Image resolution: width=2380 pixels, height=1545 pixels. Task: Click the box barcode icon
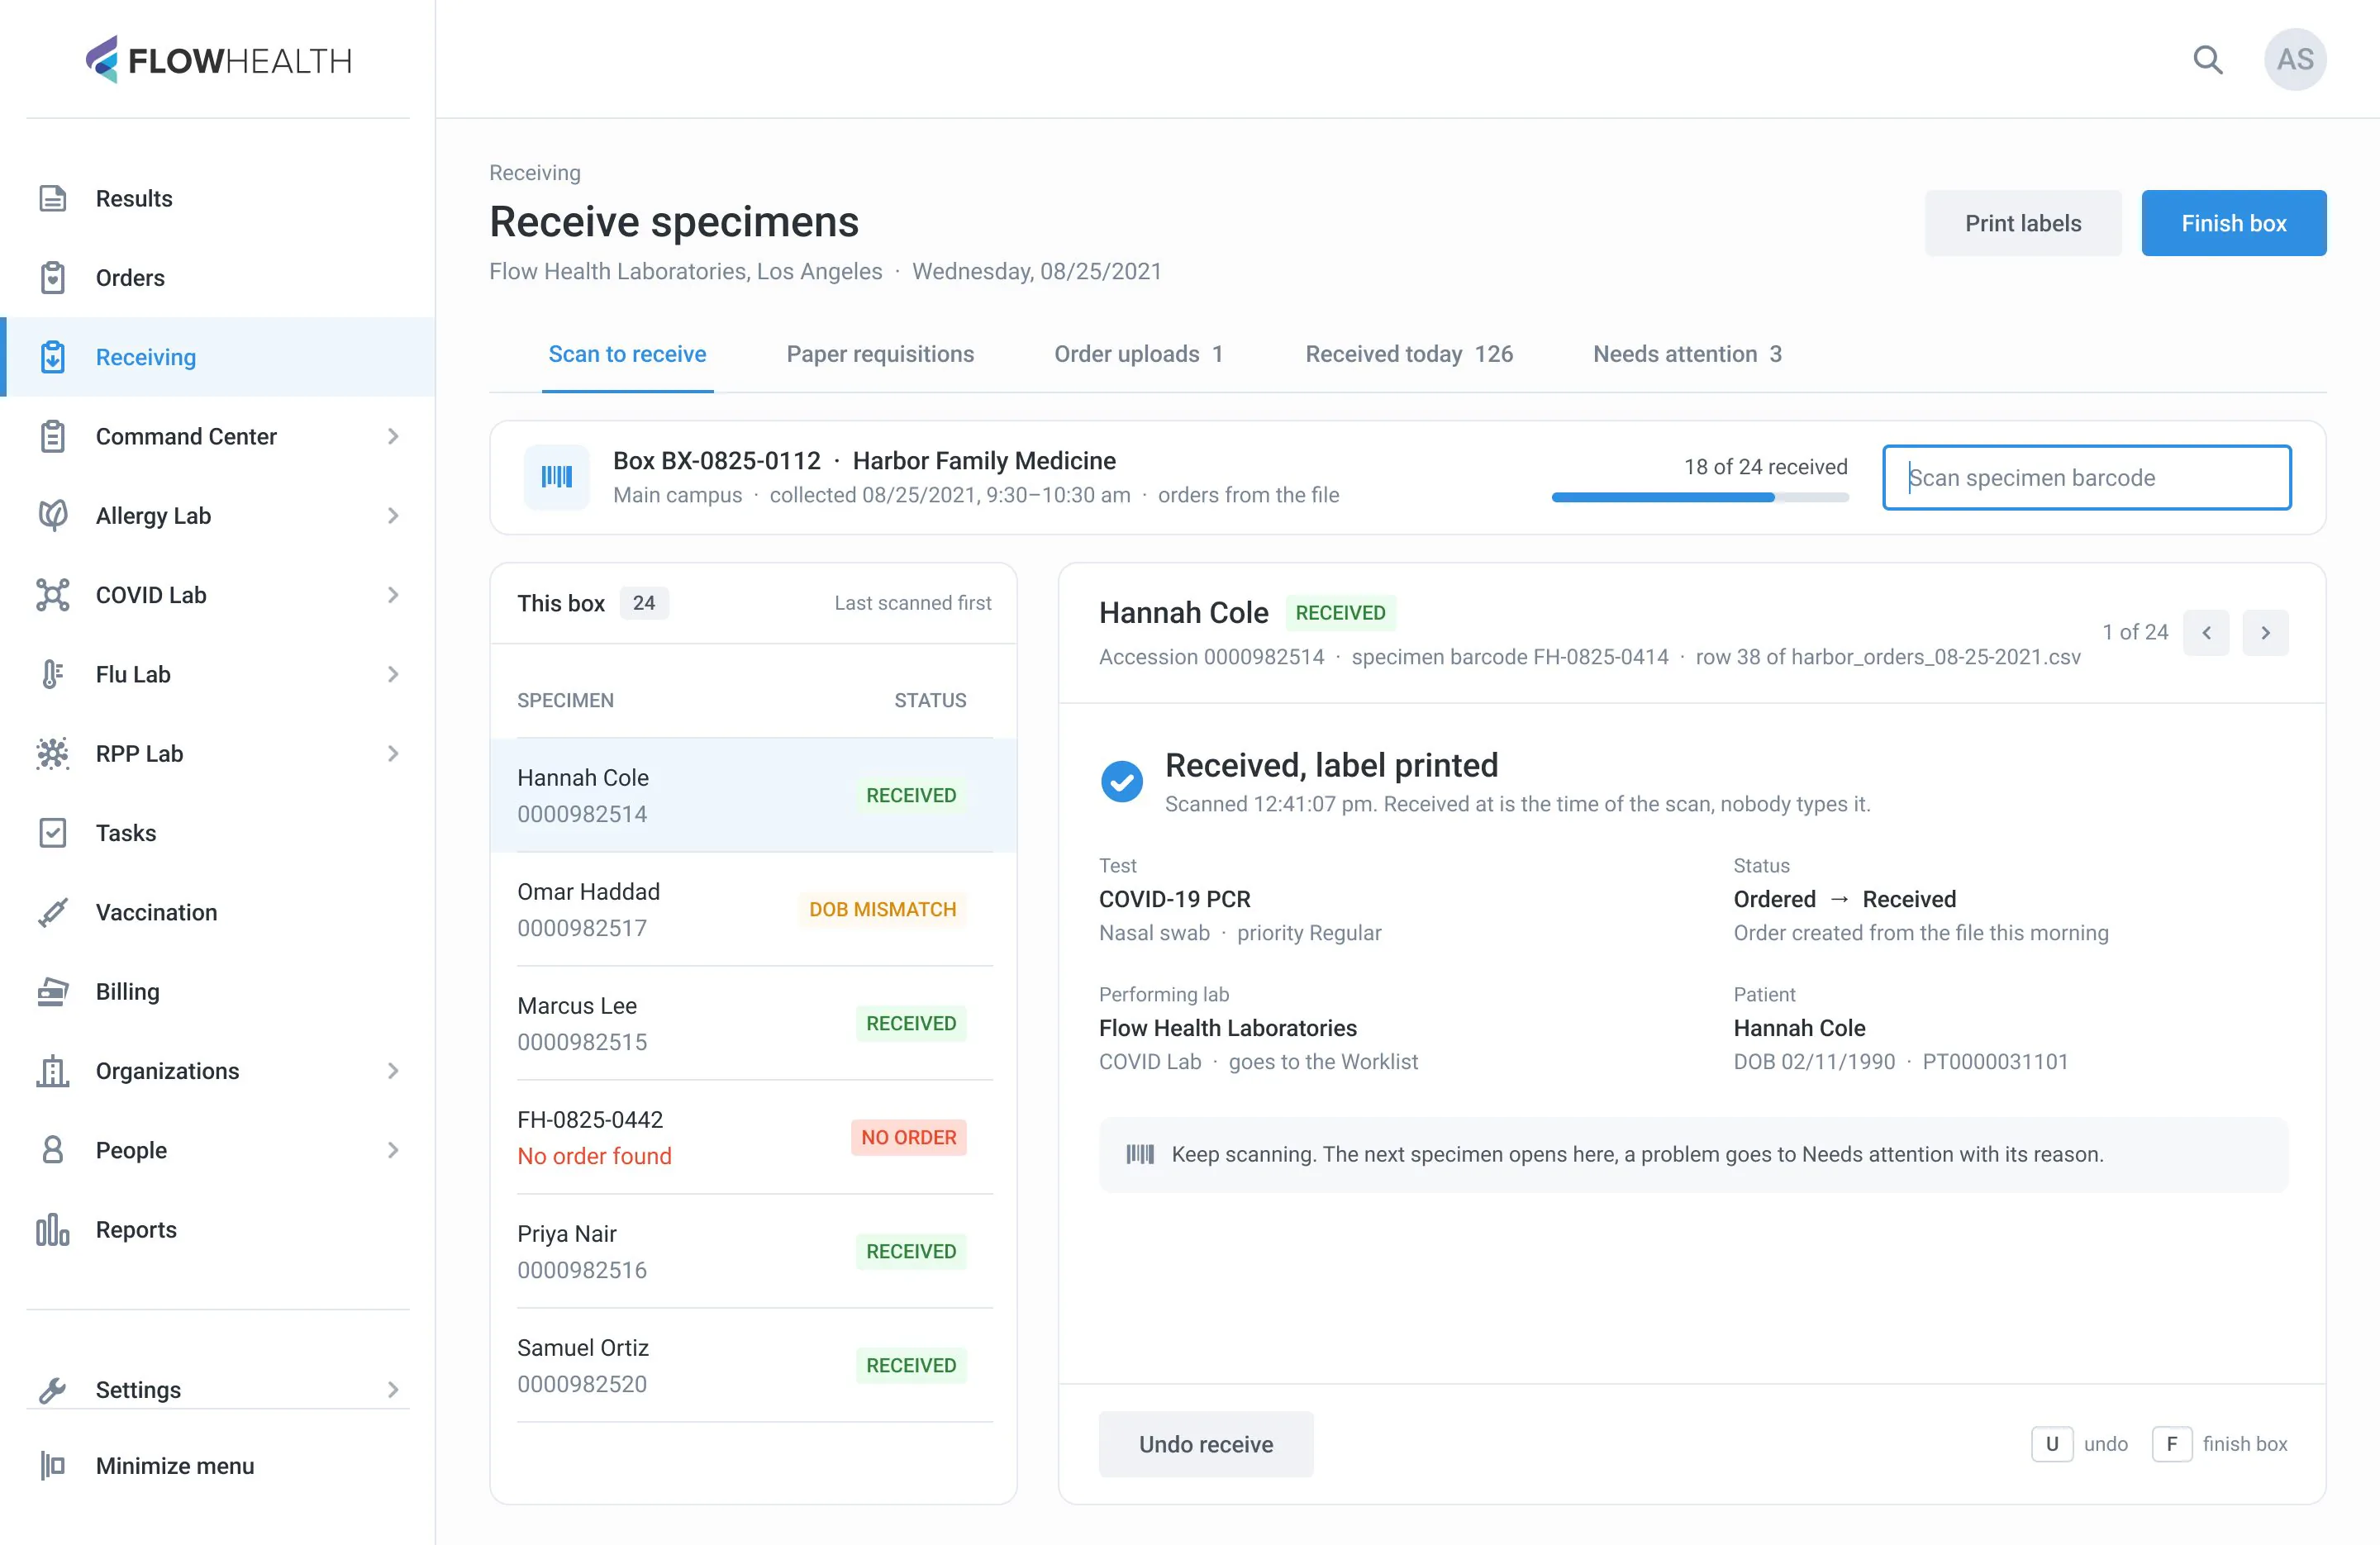pyautogui.click(x=557, y=477)
